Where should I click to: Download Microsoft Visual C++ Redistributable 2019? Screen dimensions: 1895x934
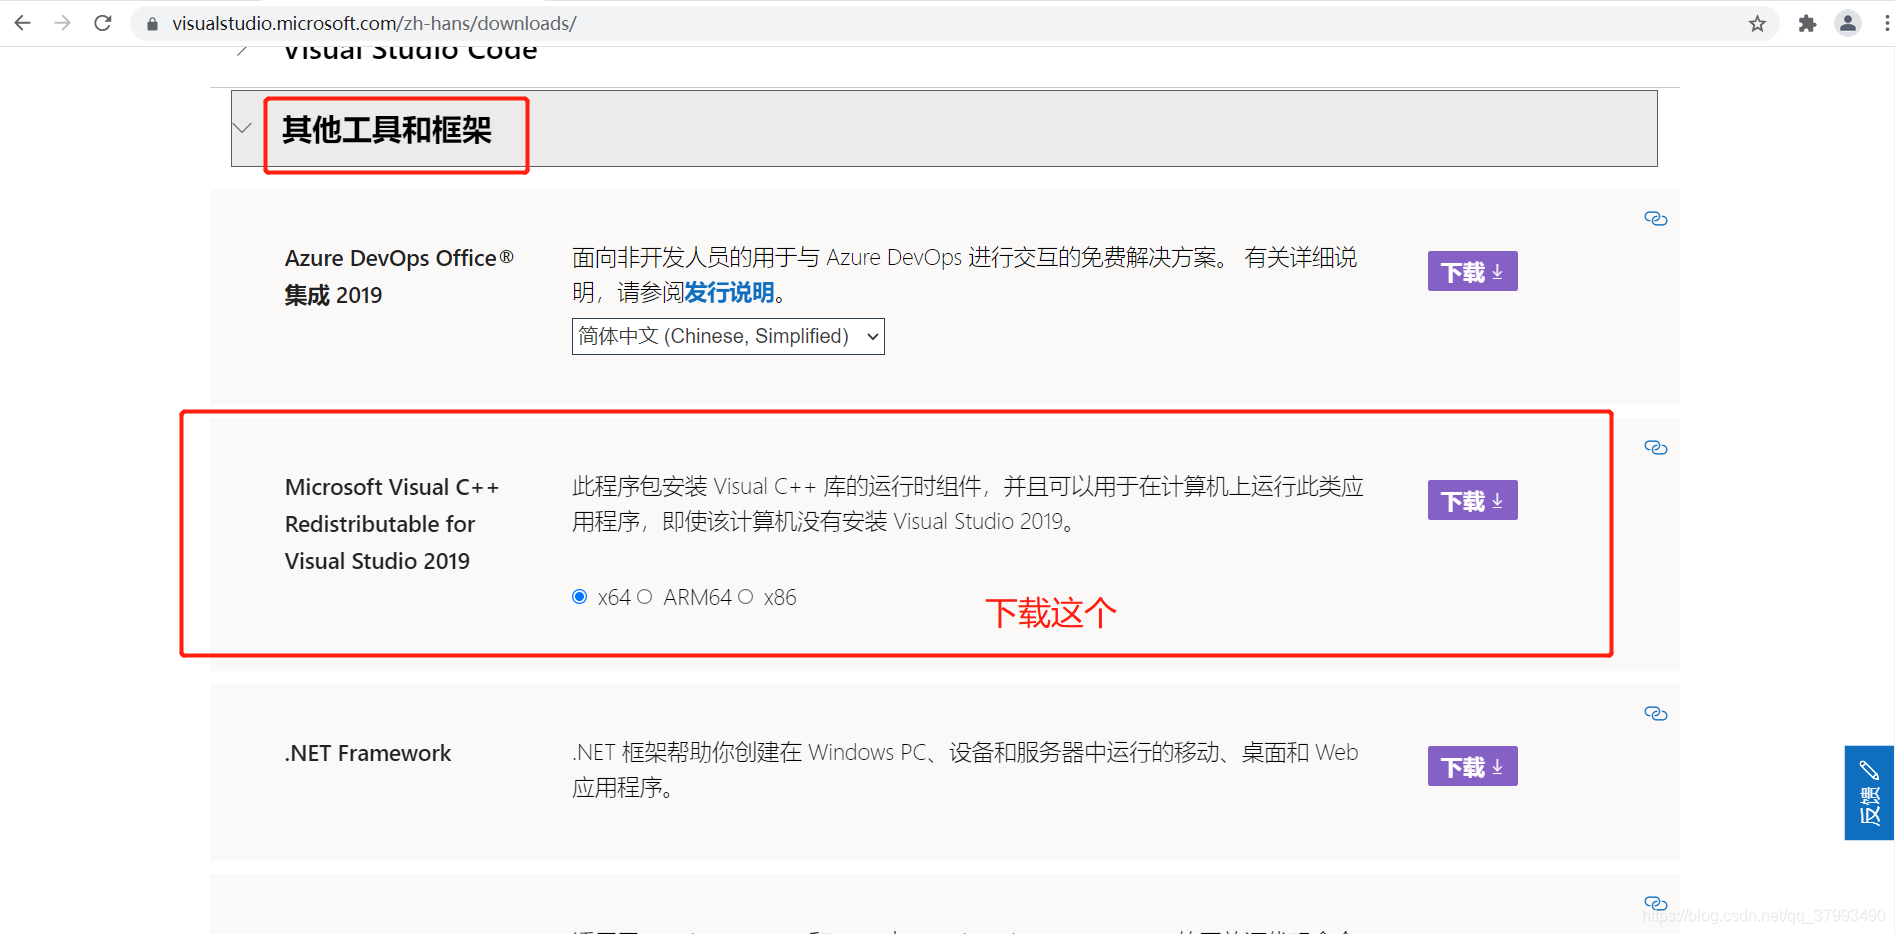1472,500
